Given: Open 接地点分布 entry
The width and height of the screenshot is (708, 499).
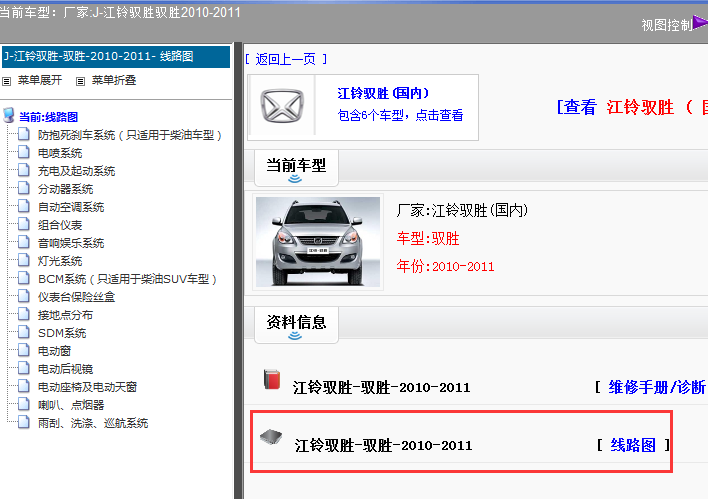Looking at the screenshot, I should (65, 315).
